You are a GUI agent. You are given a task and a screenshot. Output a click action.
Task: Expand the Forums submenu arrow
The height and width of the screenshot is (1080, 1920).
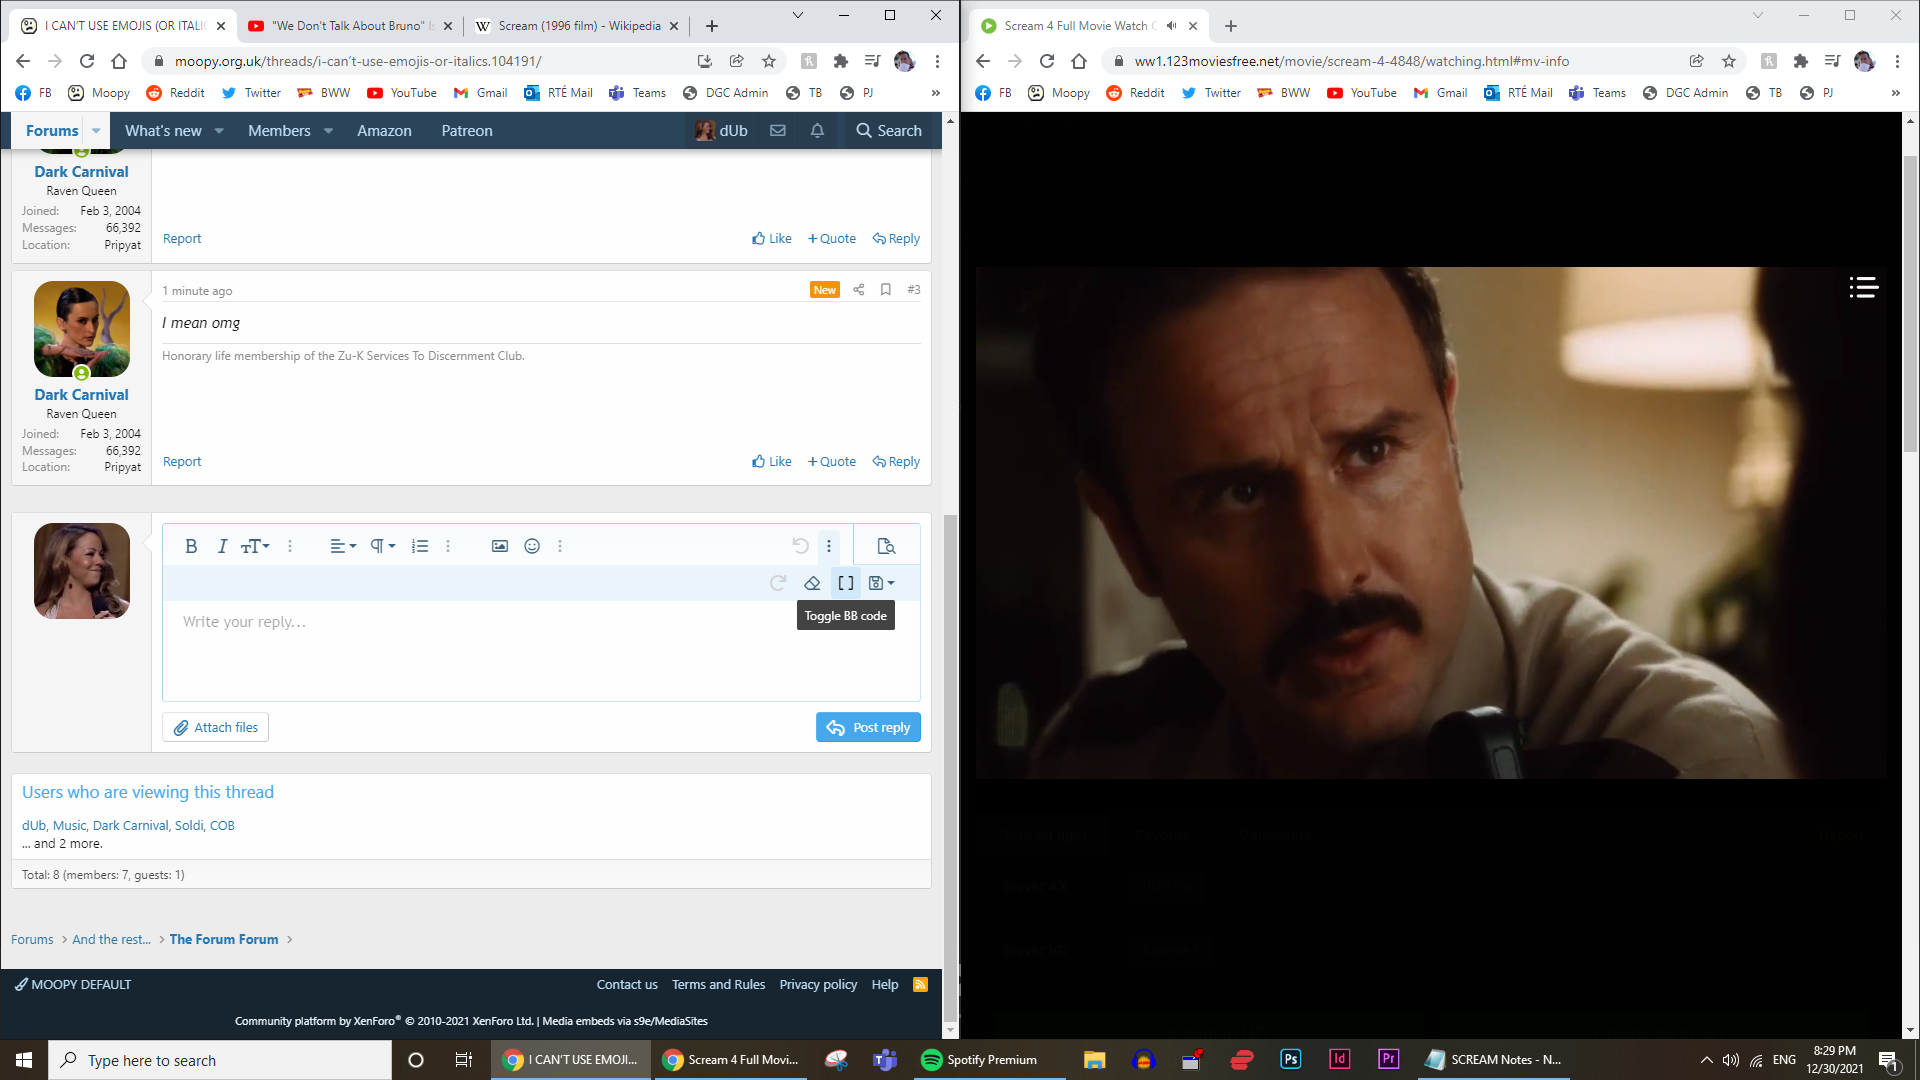click(x=96, y=131)
